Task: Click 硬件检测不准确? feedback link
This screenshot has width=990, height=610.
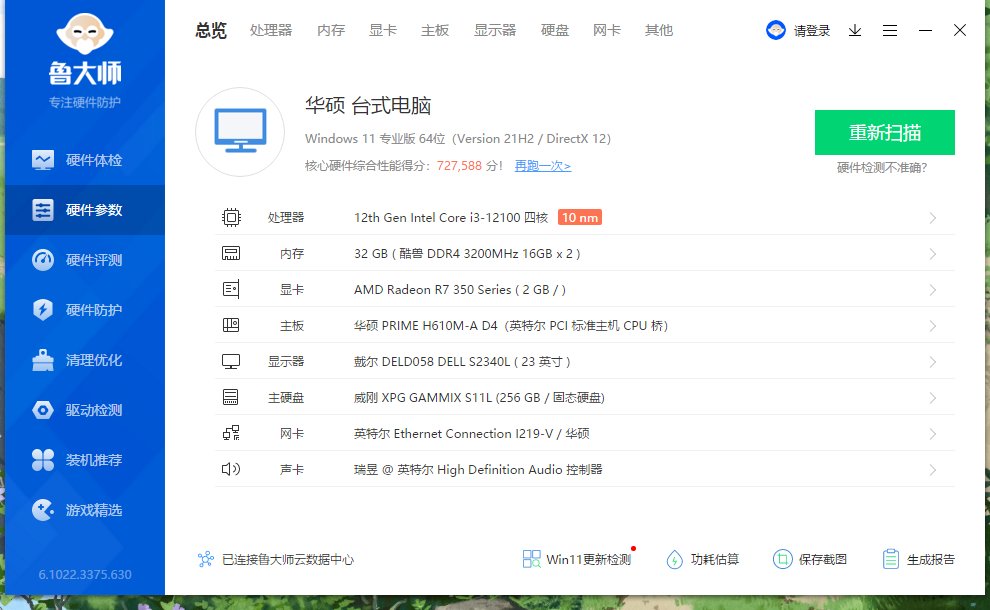Action: (882, 167)
